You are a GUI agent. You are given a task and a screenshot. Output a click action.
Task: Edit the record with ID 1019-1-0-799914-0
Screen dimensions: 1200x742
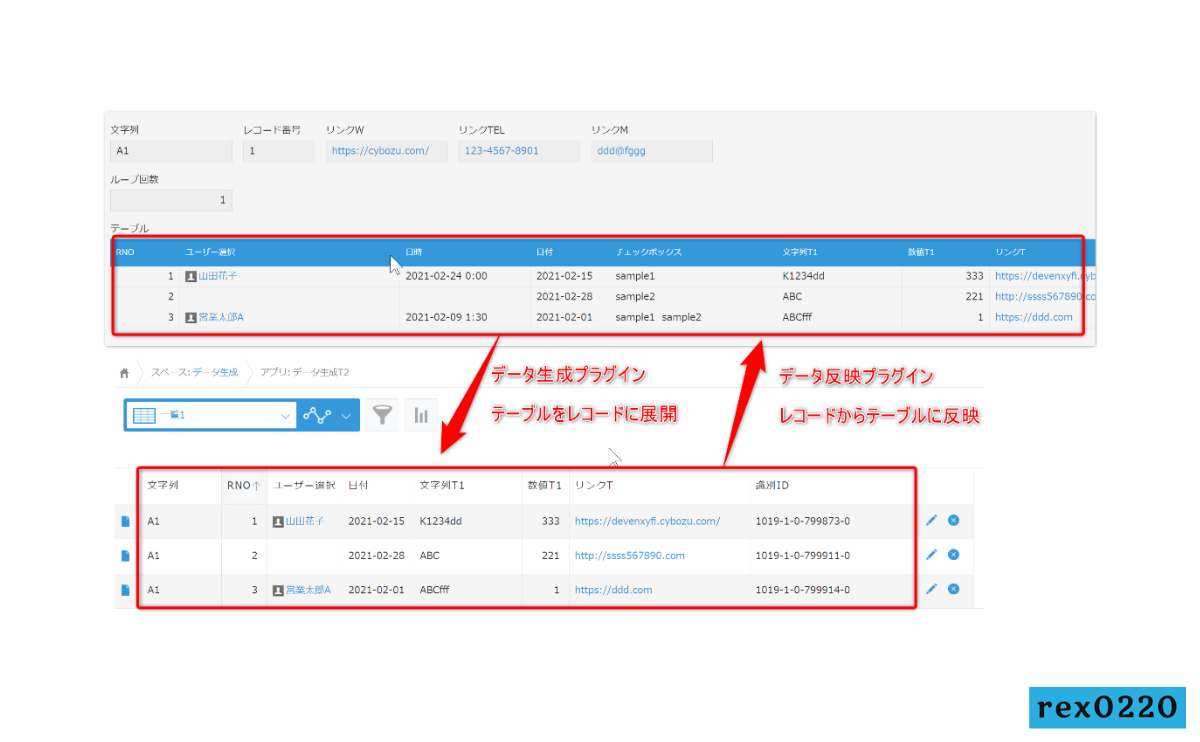[x=932, y=589]
